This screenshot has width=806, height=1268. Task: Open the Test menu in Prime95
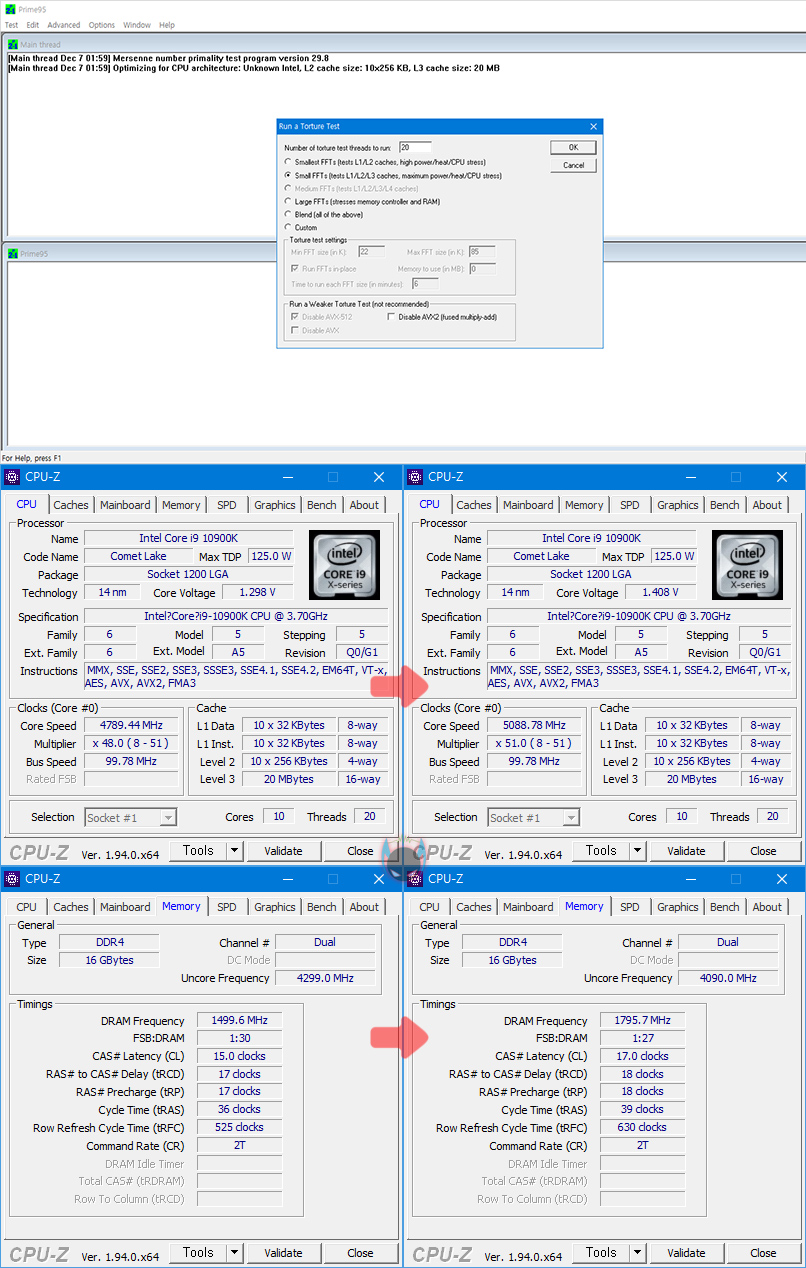click(11, 25)
